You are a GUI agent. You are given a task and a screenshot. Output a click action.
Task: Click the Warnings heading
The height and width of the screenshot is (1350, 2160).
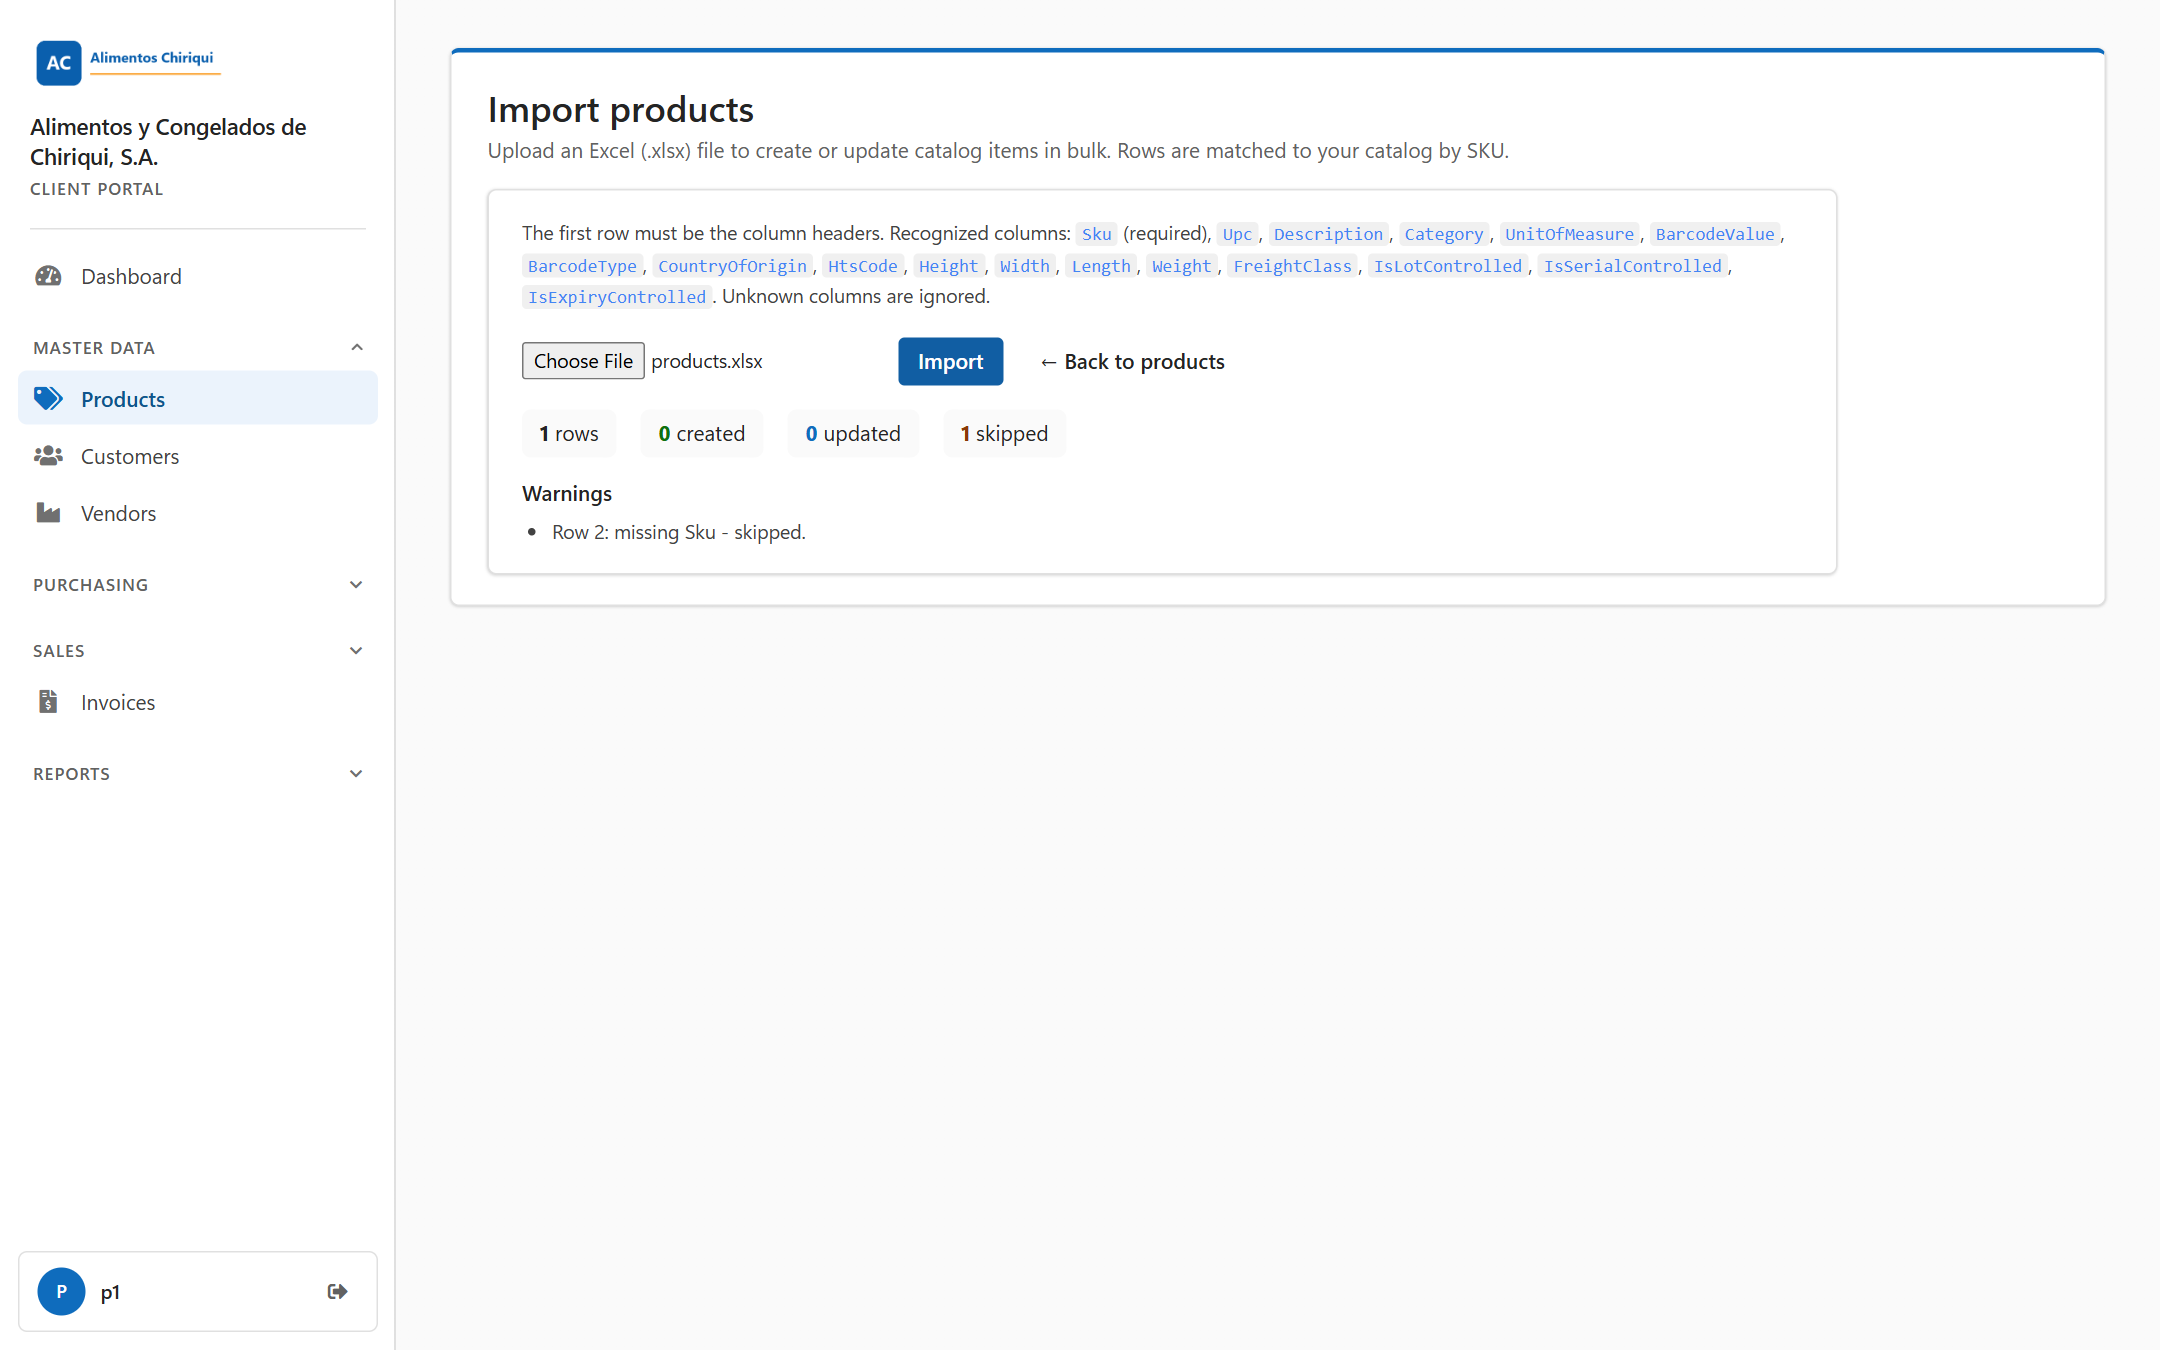567,493
